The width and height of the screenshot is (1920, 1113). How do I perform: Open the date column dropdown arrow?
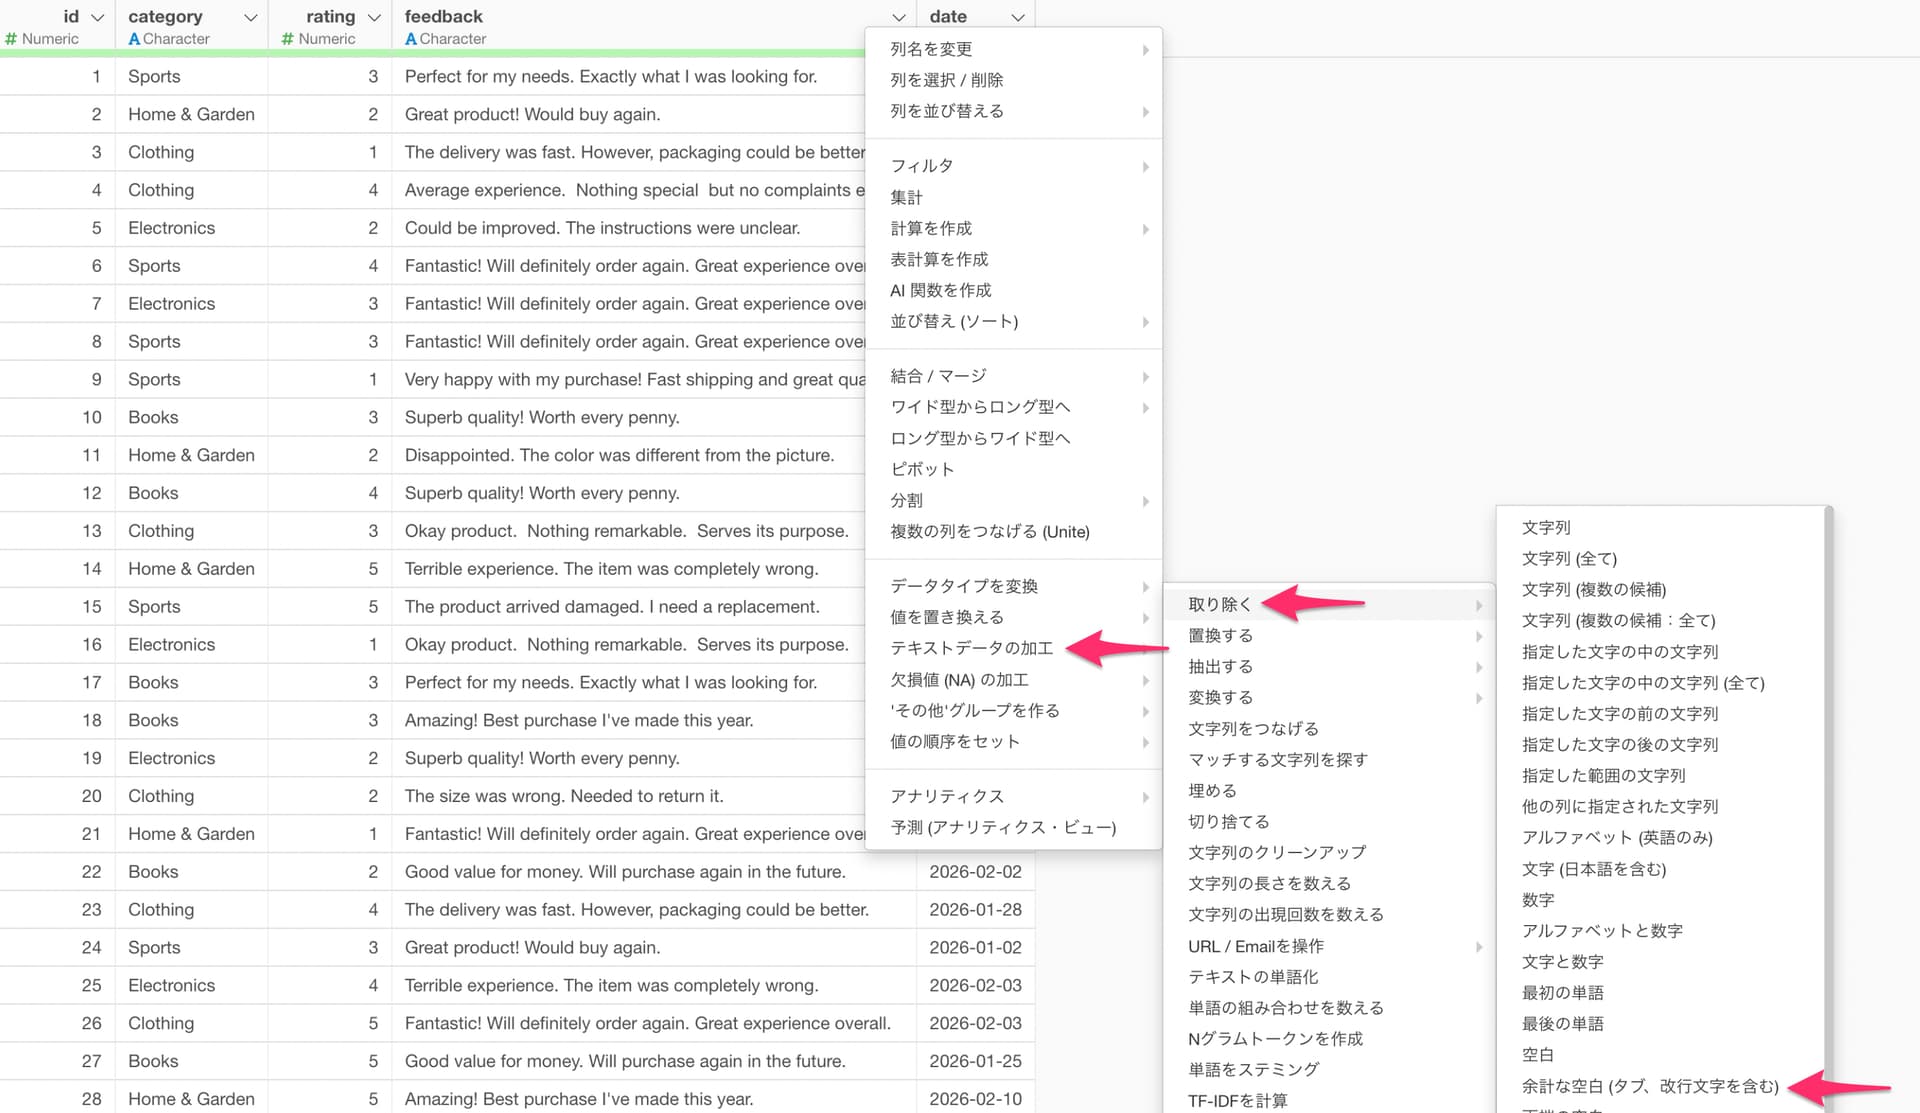pos(1017,17)
